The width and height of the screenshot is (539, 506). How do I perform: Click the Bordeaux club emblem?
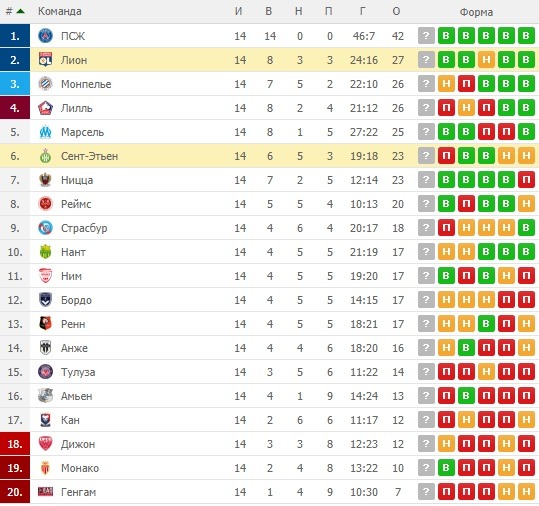click(45, 300)
